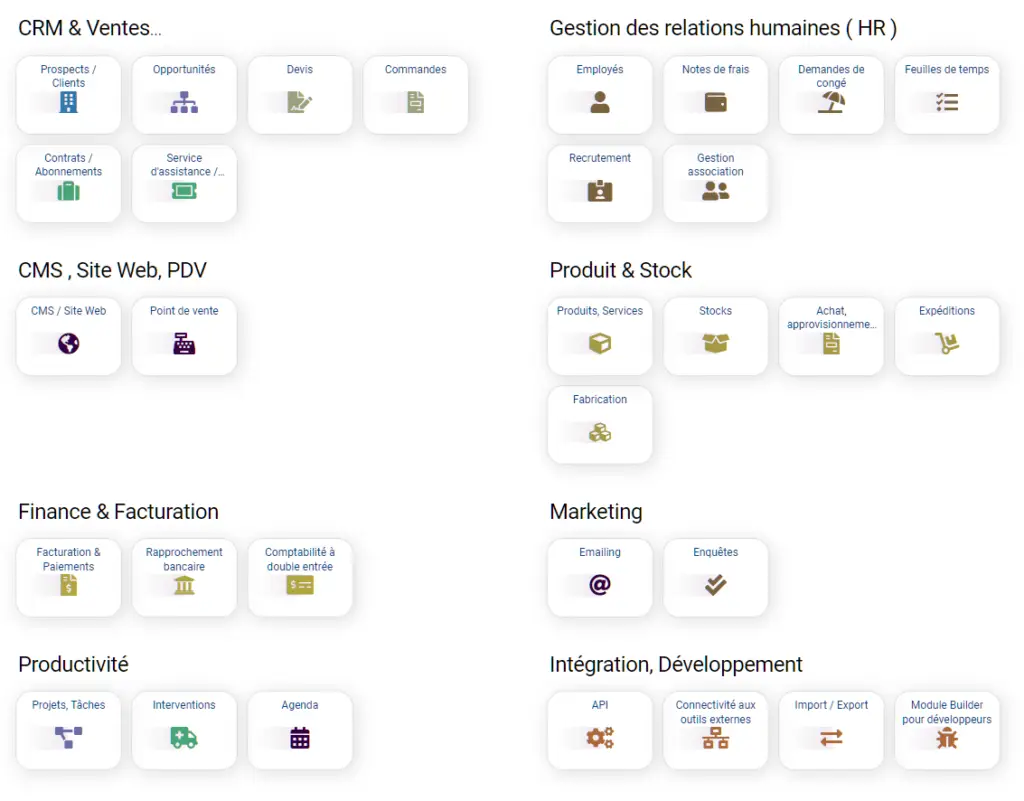
Task: Open the Rapprochement bancaire bank icon
Action: click(184, 586)
